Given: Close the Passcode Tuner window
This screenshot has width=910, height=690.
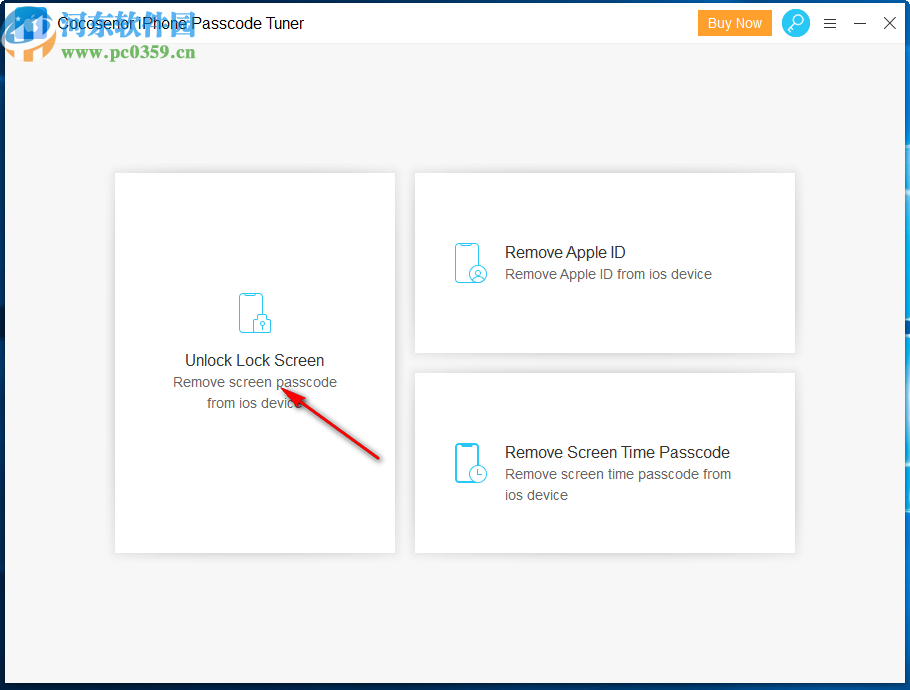Looking at the screenshot, I should click(x=889, y=23).
